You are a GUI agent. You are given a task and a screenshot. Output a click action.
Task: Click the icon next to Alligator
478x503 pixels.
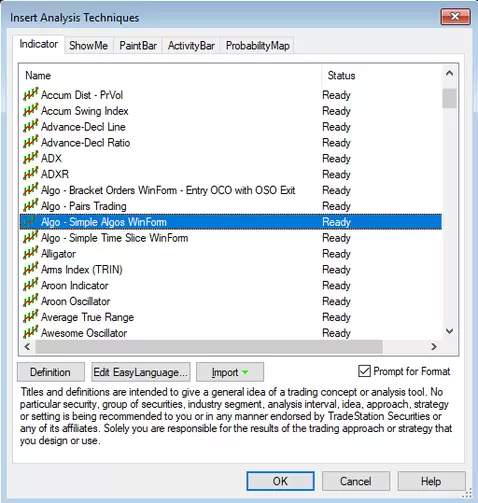[30, 253]
